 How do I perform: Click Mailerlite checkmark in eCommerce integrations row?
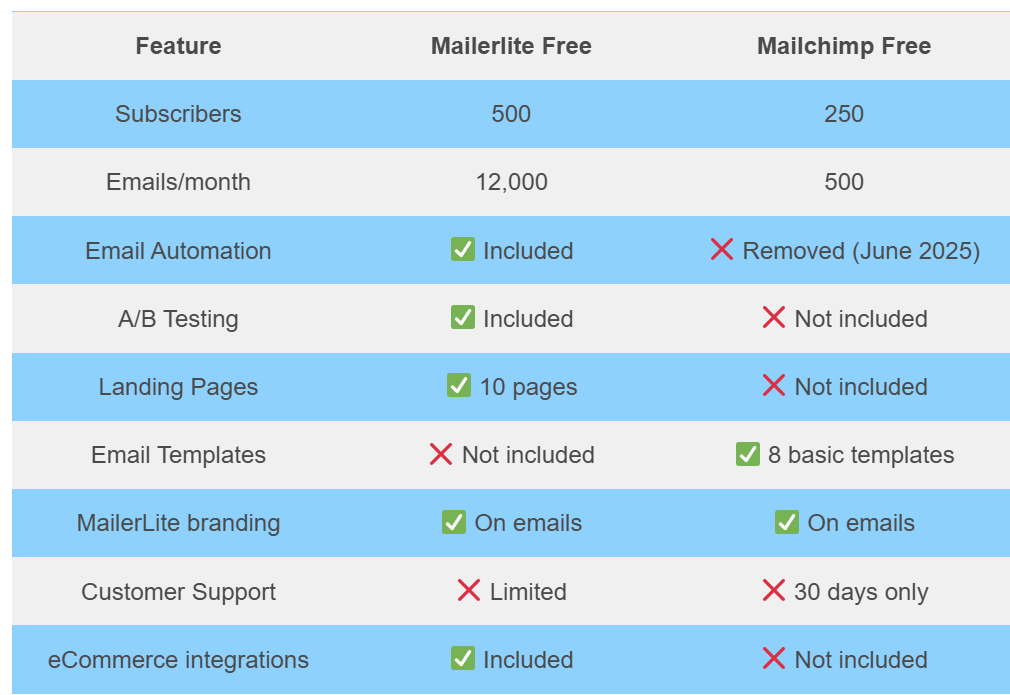point(462,659)
